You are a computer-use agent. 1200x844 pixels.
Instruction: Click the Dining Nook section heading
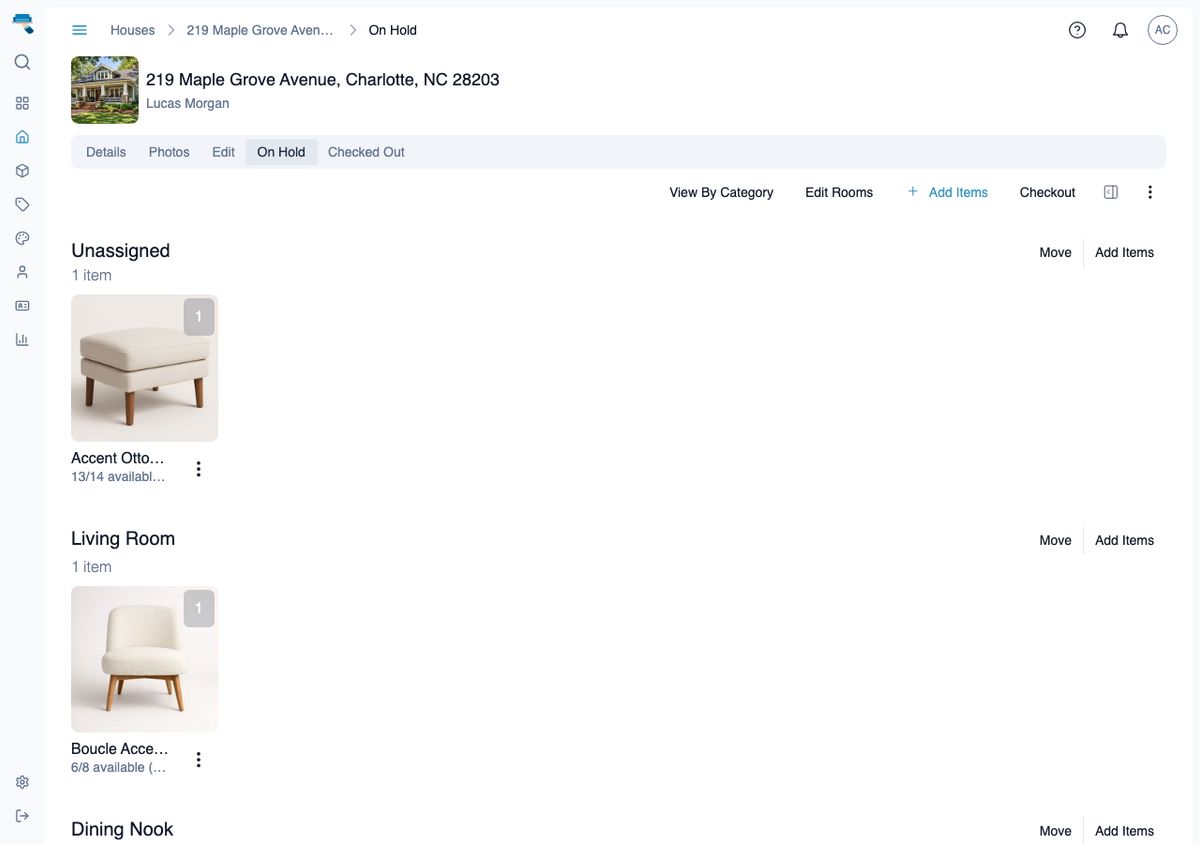[x=122, y=829]
